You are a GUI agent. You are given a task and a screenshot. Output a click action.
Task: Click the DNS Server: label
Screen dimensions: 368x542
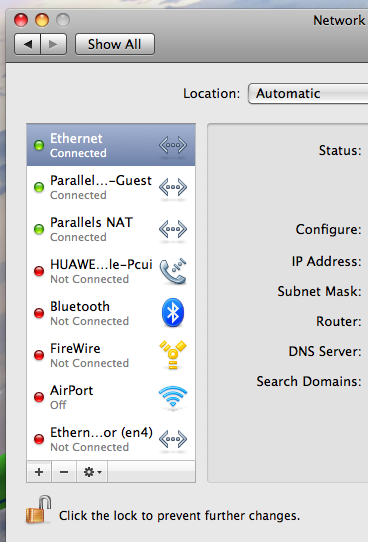click(x=325, y=352)
